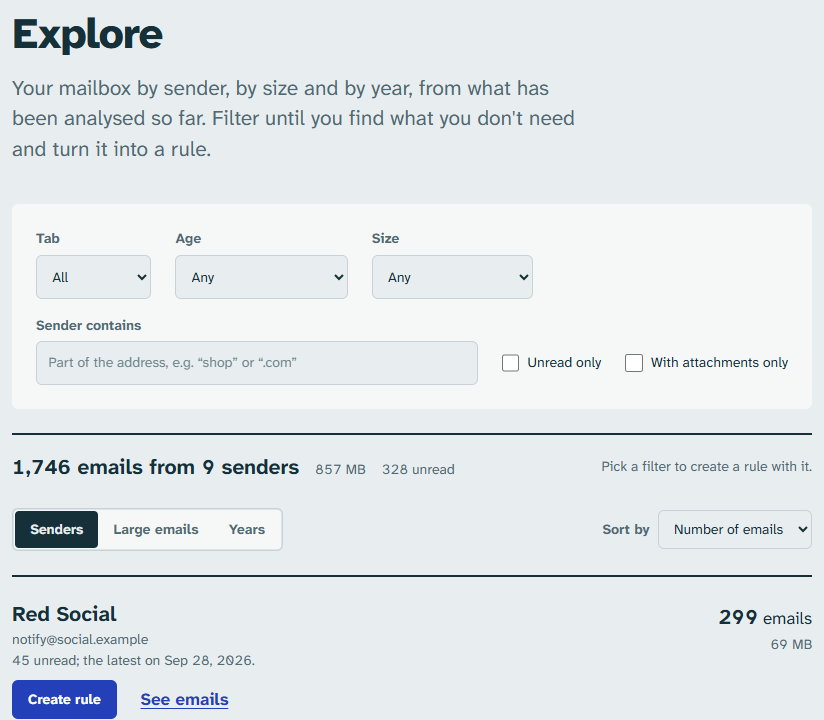
Task: Select the notify@social.example address
Action: click(80, 639)
